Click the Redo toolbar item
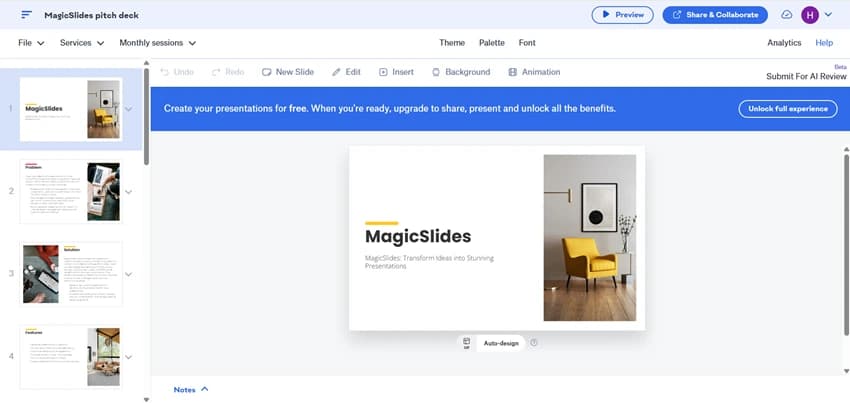Viewport: 850px width, 403px height. [228, 72]
